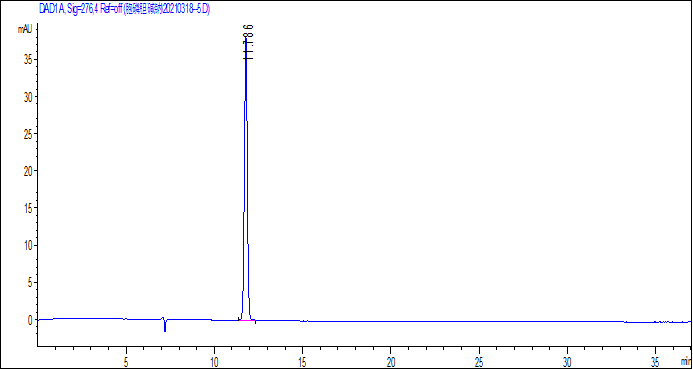The width and height of the screenshot is (693, 370).
Task: Click the small baseline bump at 15 minutes
Action: (304, 321)
